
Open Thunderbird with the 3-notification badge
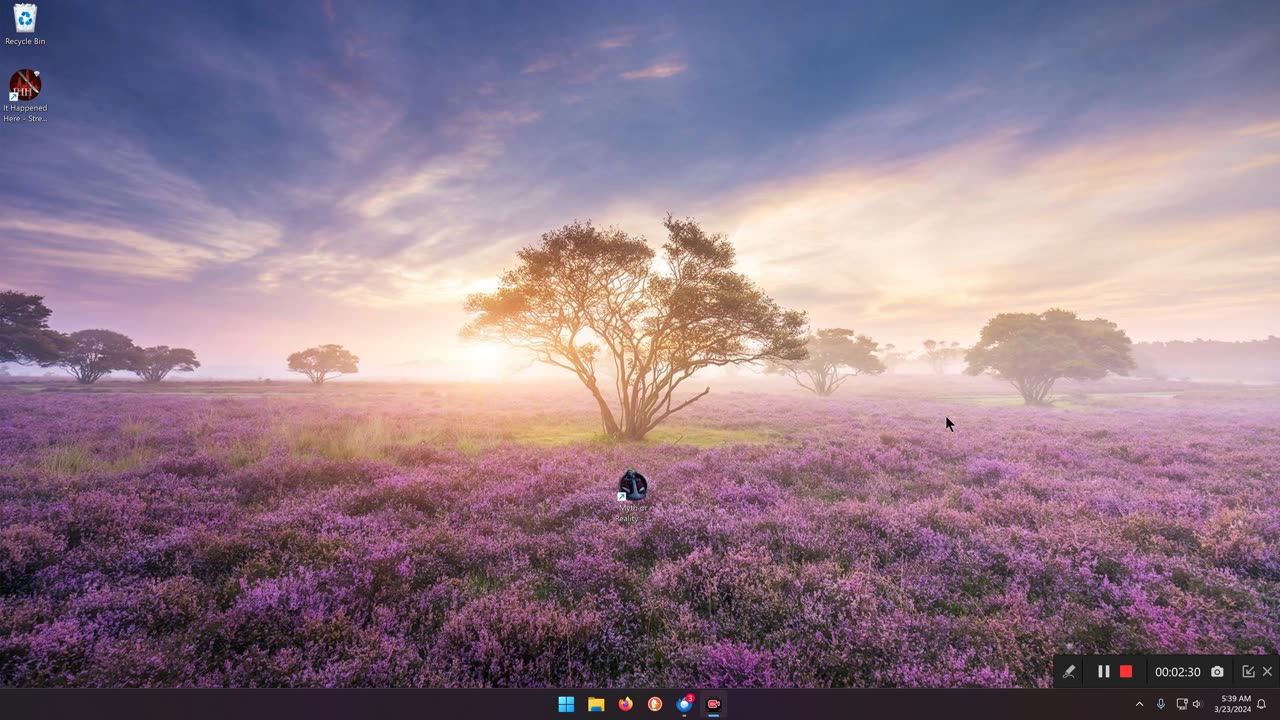pyautogui.click(x=685, y=704)
